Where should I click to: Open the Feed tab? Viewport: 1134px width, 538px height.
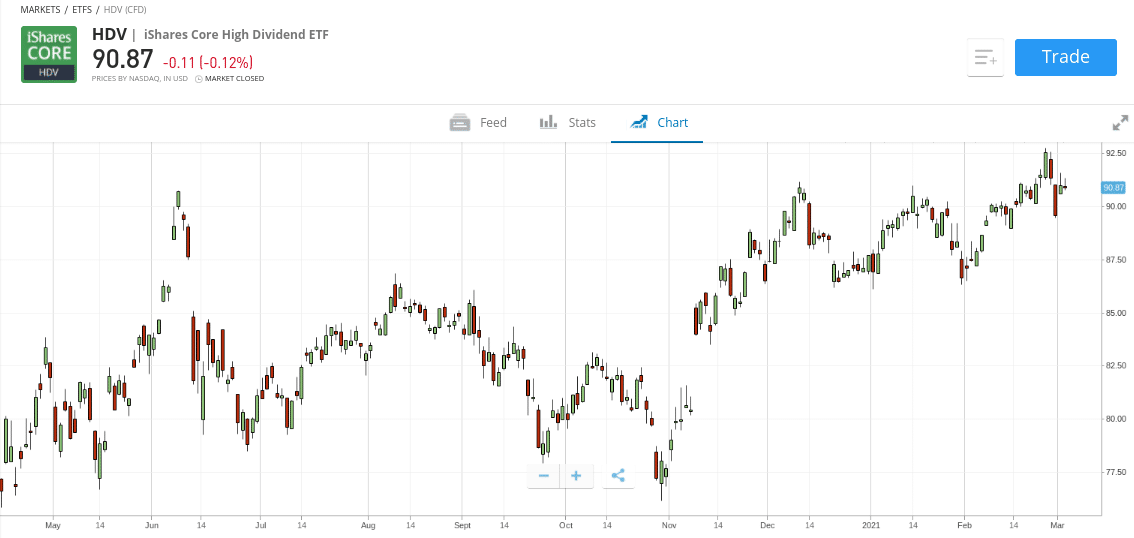[478, 122]
